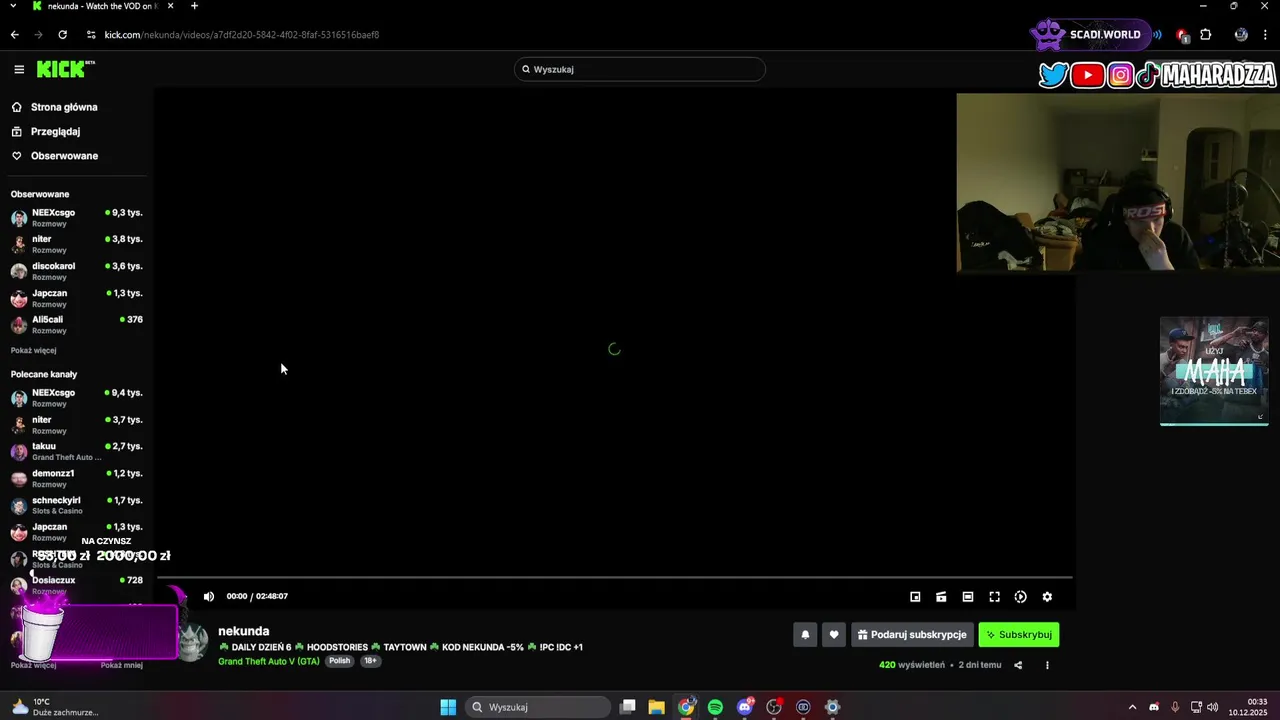Show hidden system tray icons
This screenshot has height=720, width=1280.
tap(1132, 707)
